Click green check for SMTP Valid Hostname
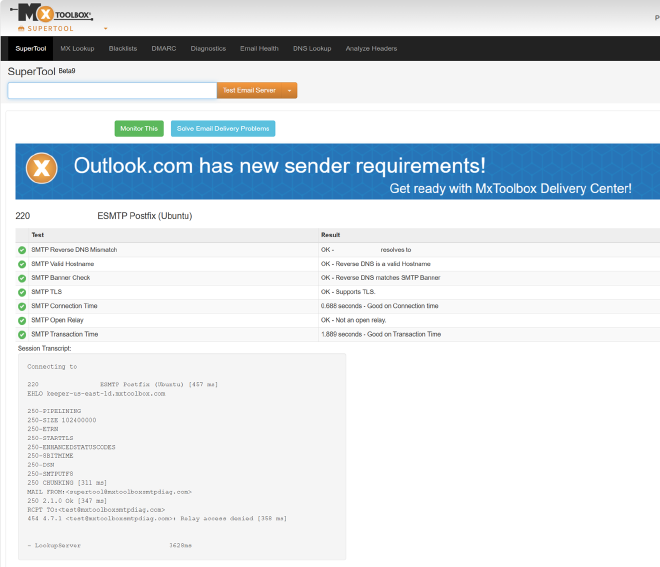This screenshot has width=660, height=567. pyautogui.click(x=22, y=264)
